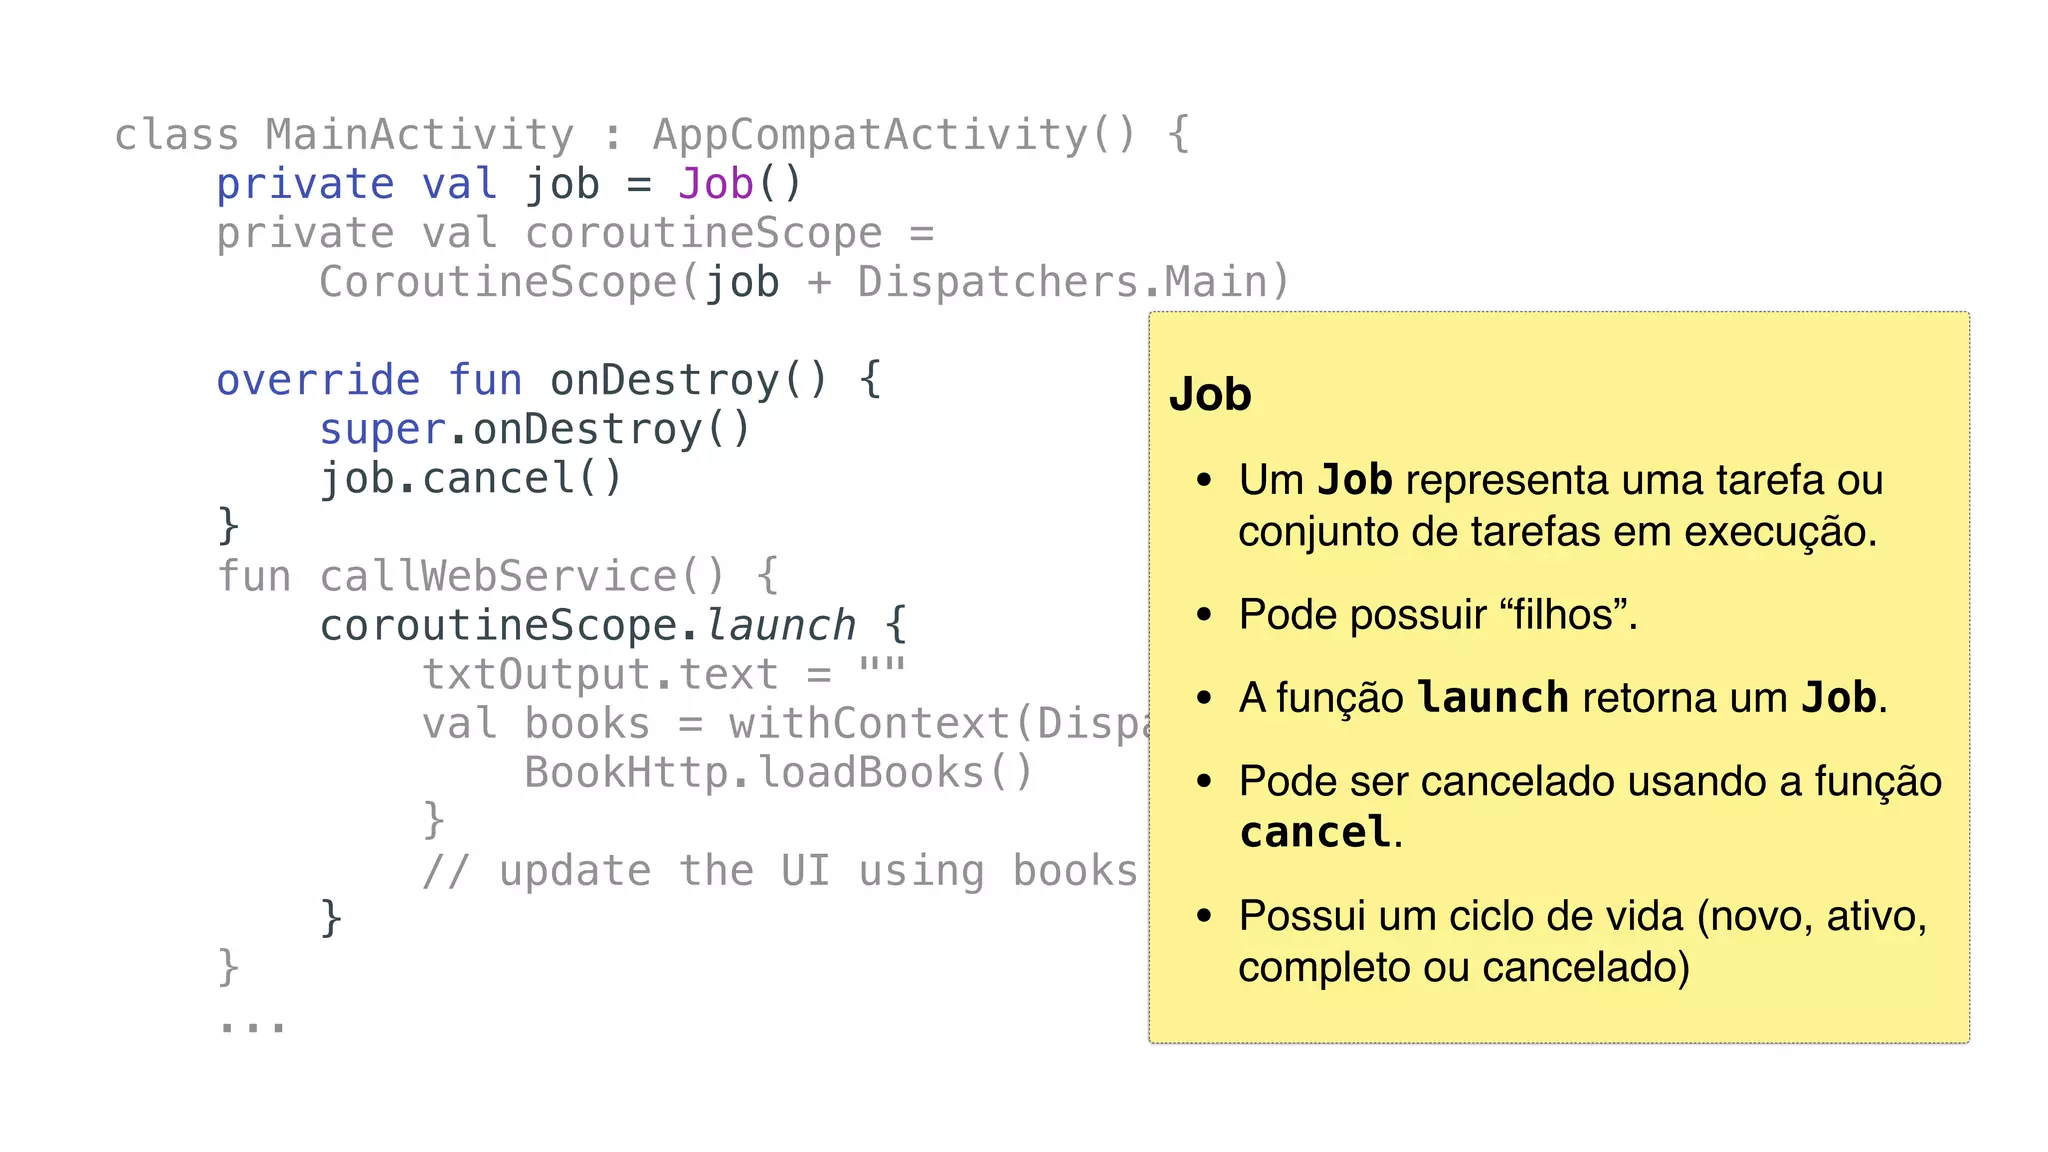The width and height of the screenshot is (2048, 1152).
Task: Click the 'val books = withContext' line
Action: click(x=785, y=724)
